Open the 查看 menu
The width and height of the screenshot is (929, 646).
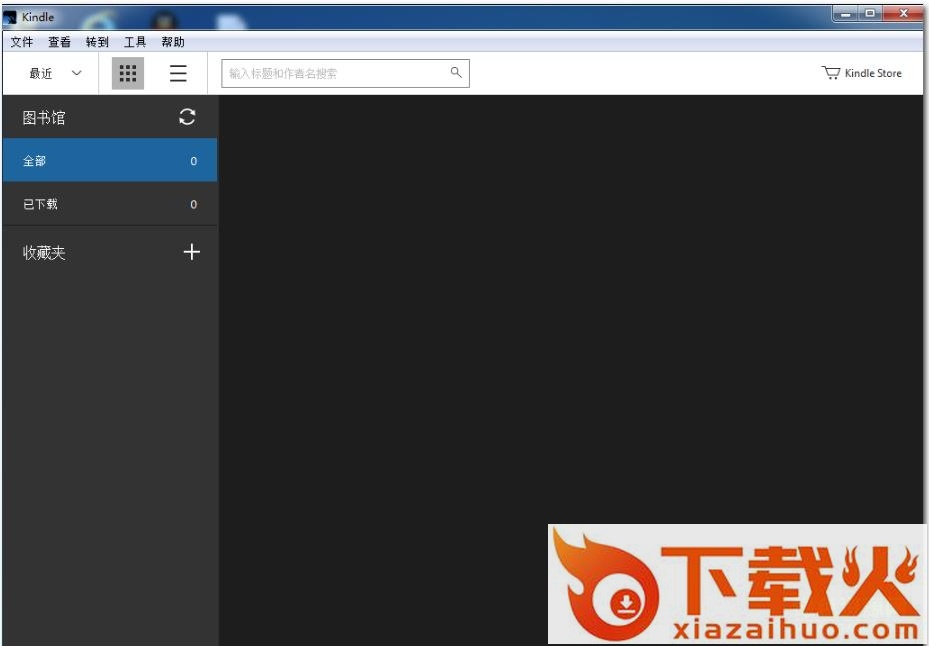click(x=59, y=42)
